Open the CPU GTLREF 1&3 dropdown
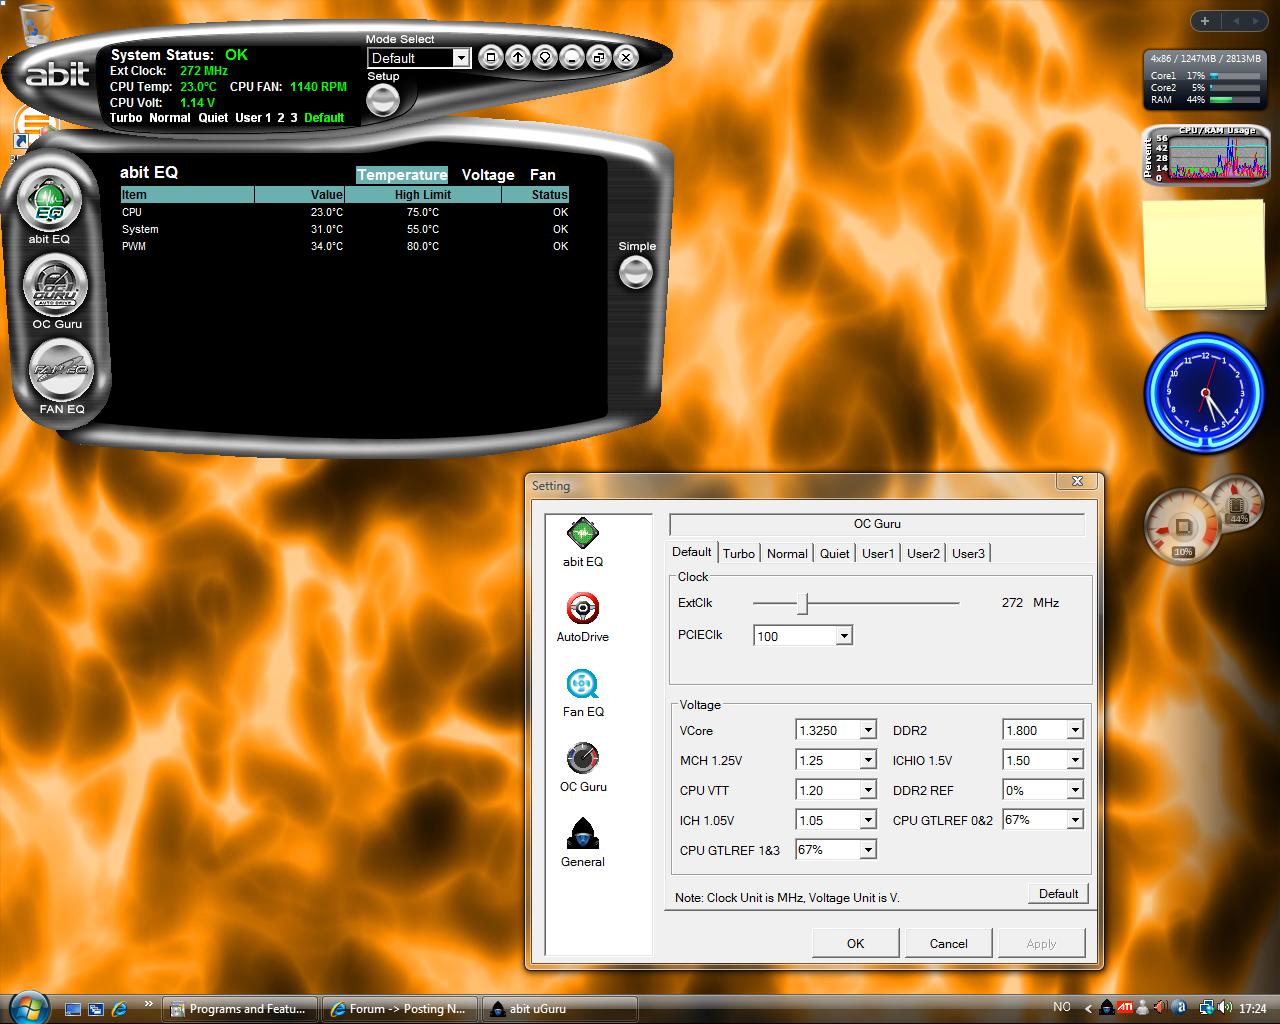Image resolution: width=1280 pixels, height=1024 pixels. click(868, 850)
